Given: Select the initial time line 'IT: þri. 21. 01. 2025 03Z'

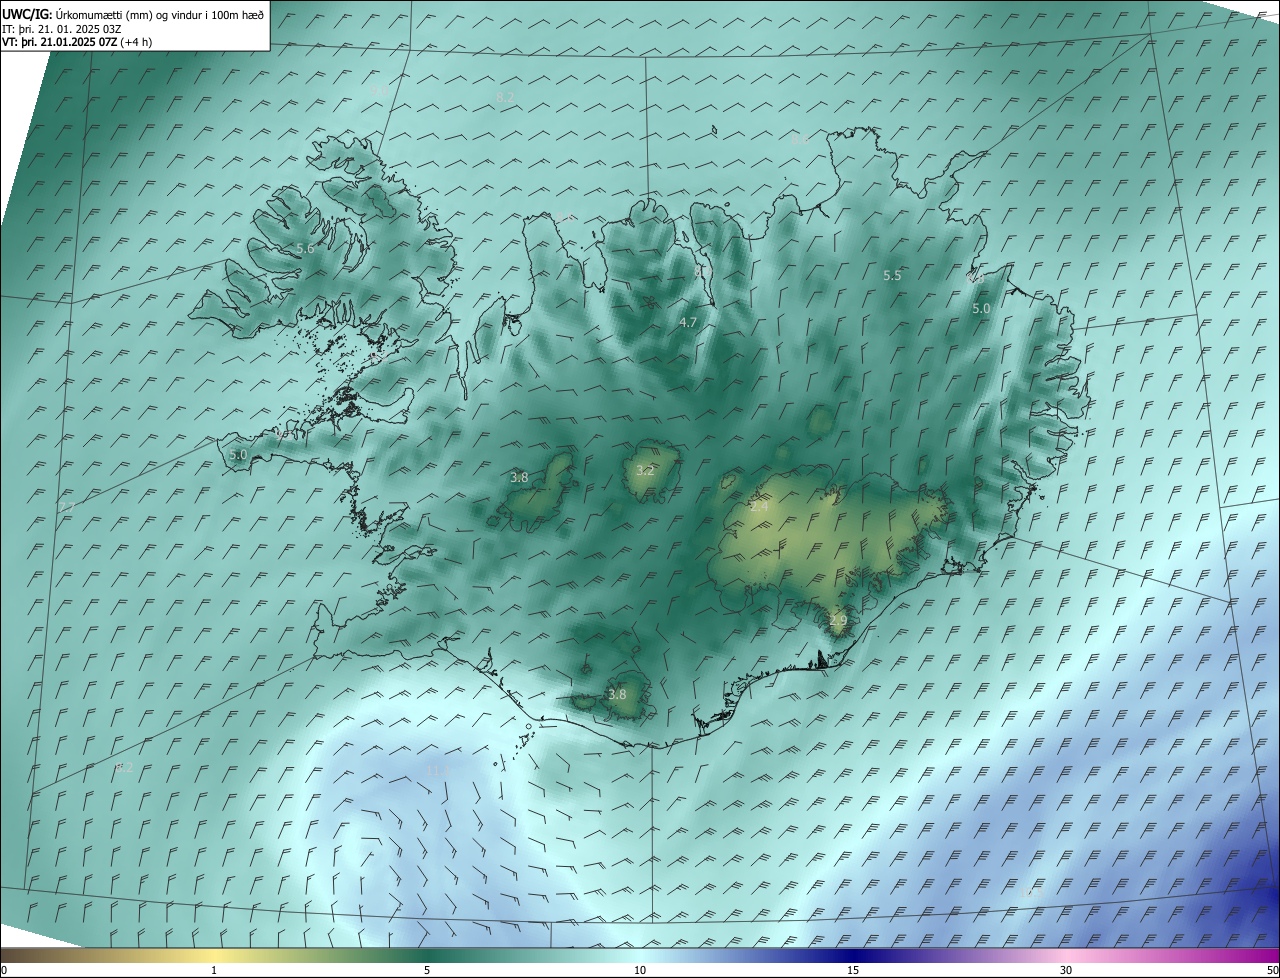Looking at the screenshot, I should 62,28.
